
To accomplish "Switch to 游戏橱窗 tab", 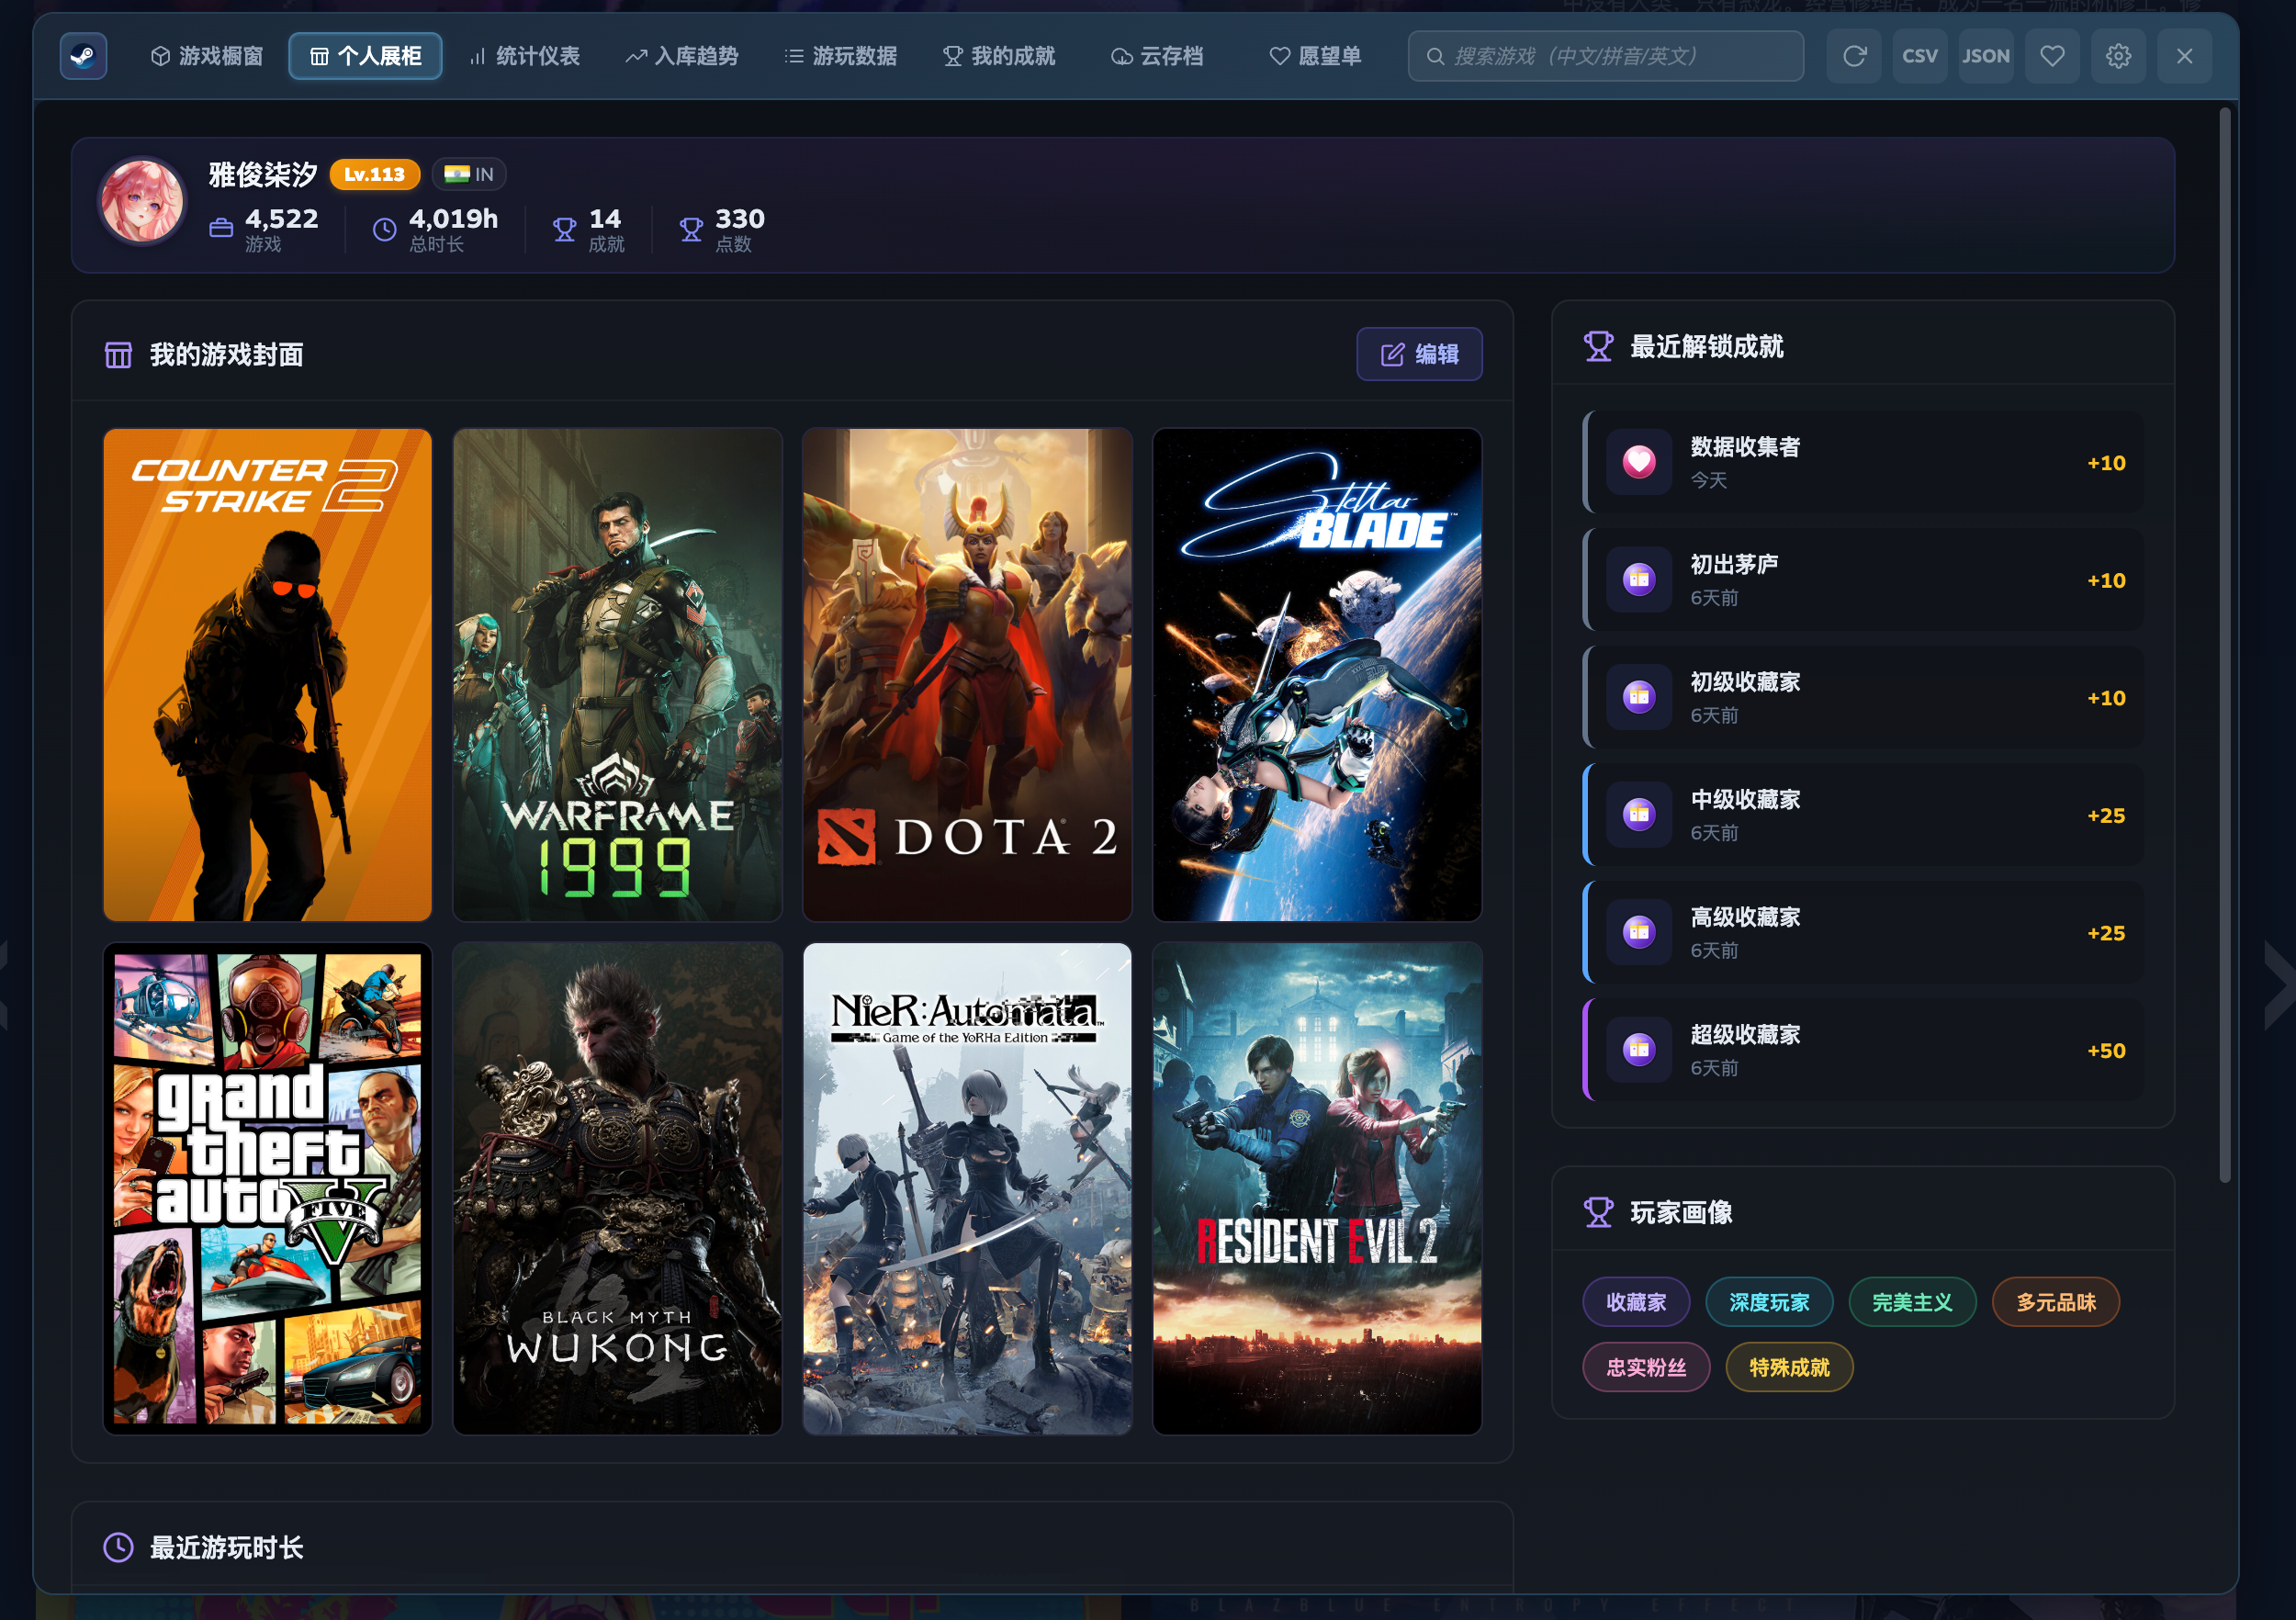I will [207, 56].
